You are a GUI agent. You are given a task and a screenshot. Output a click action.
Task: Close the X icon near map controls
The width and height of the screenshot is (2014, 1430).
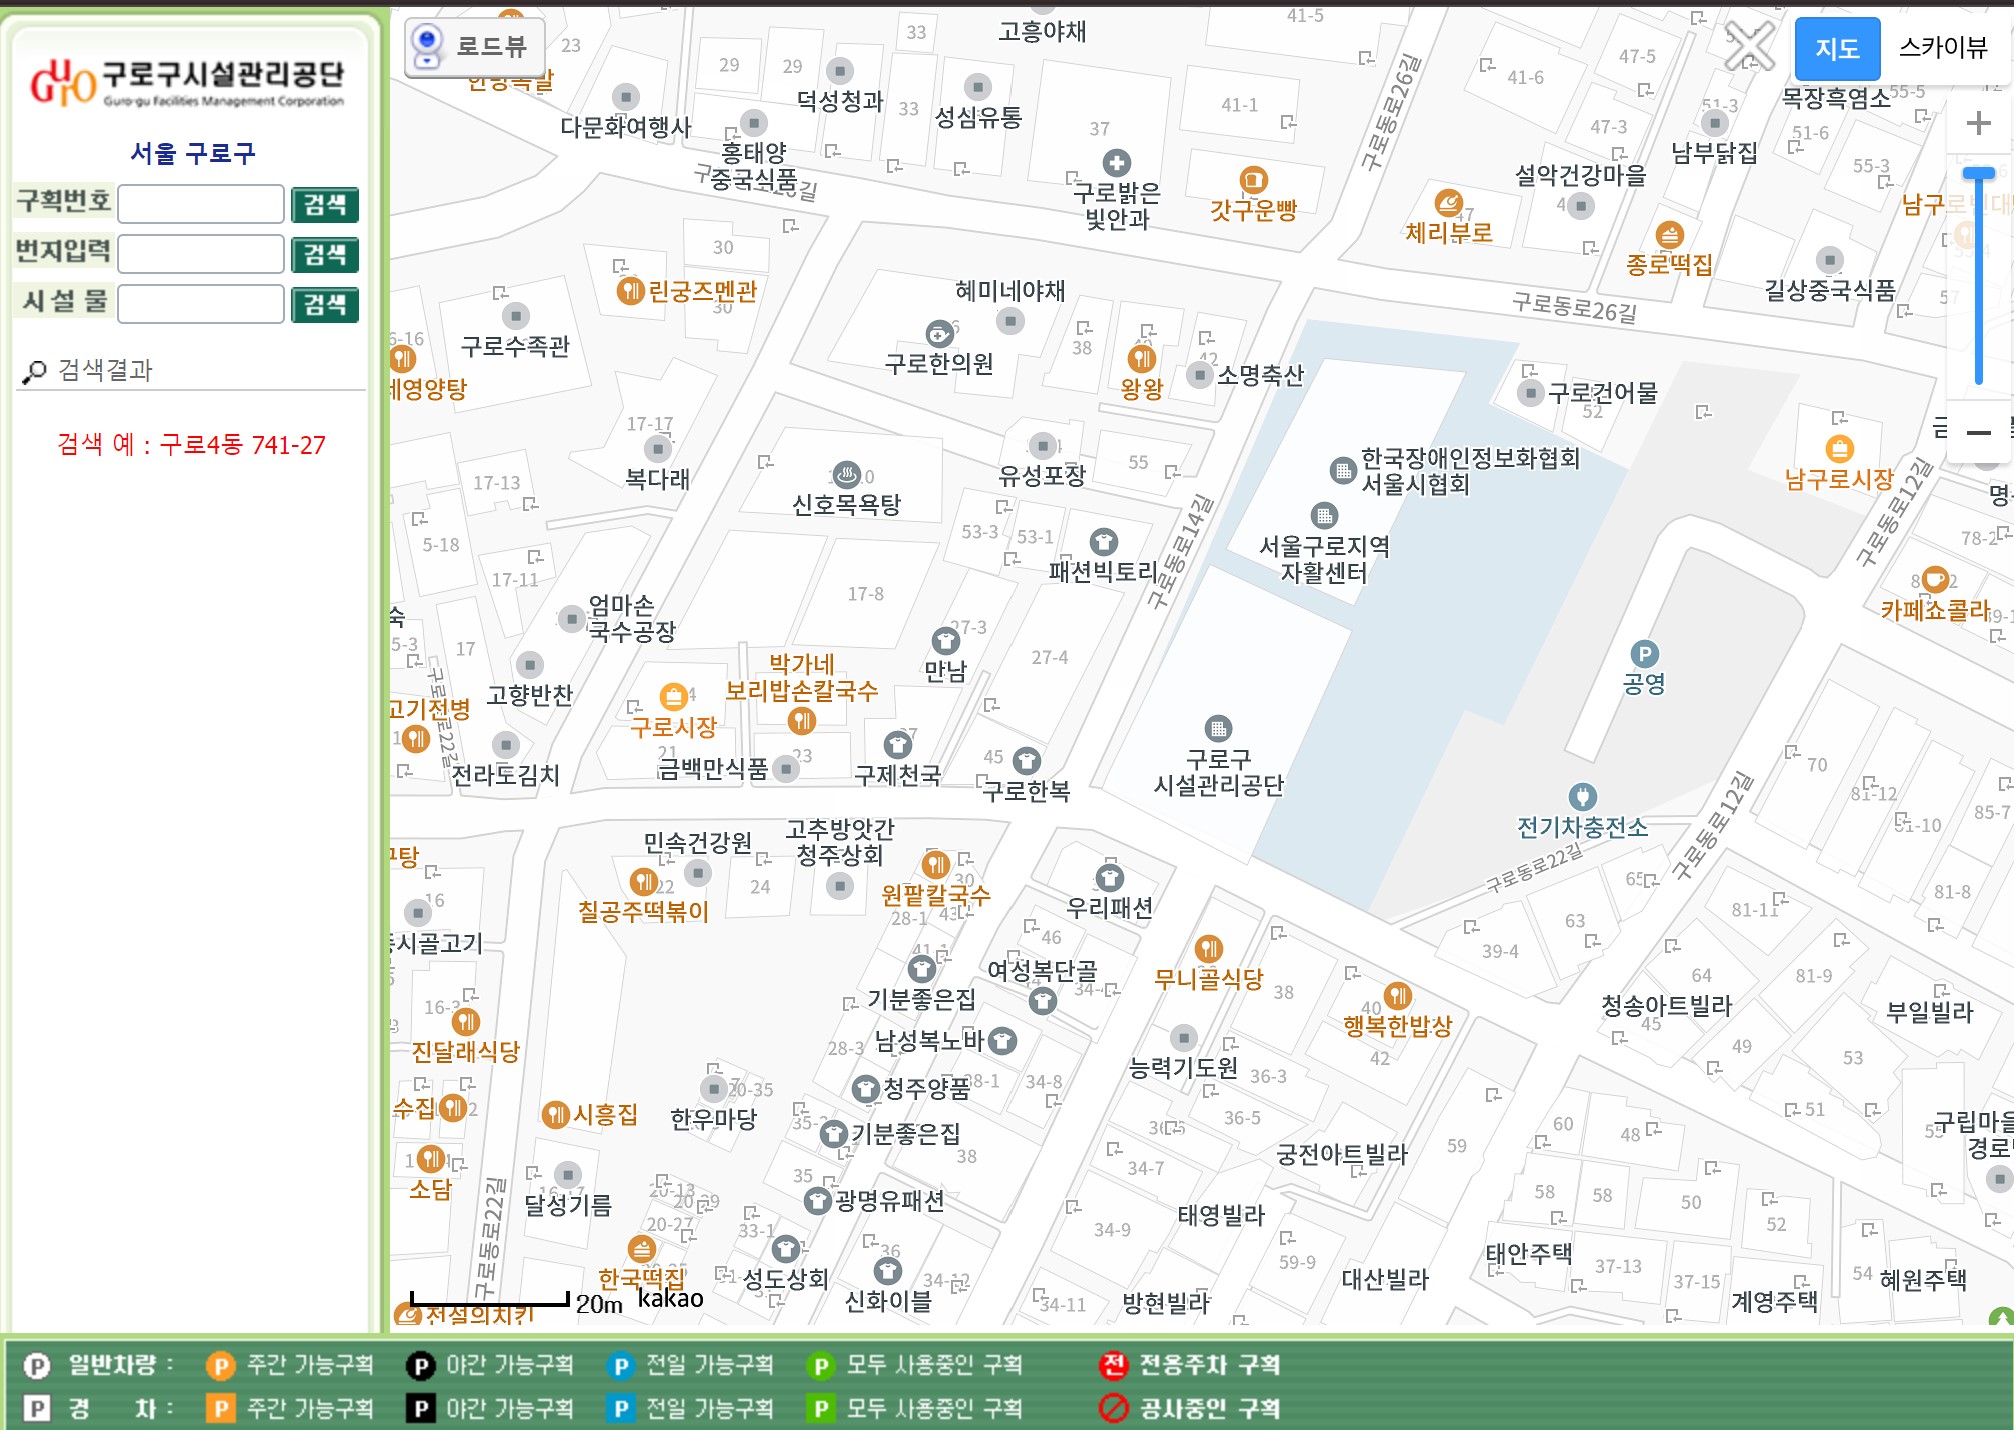pos(1749,45)
